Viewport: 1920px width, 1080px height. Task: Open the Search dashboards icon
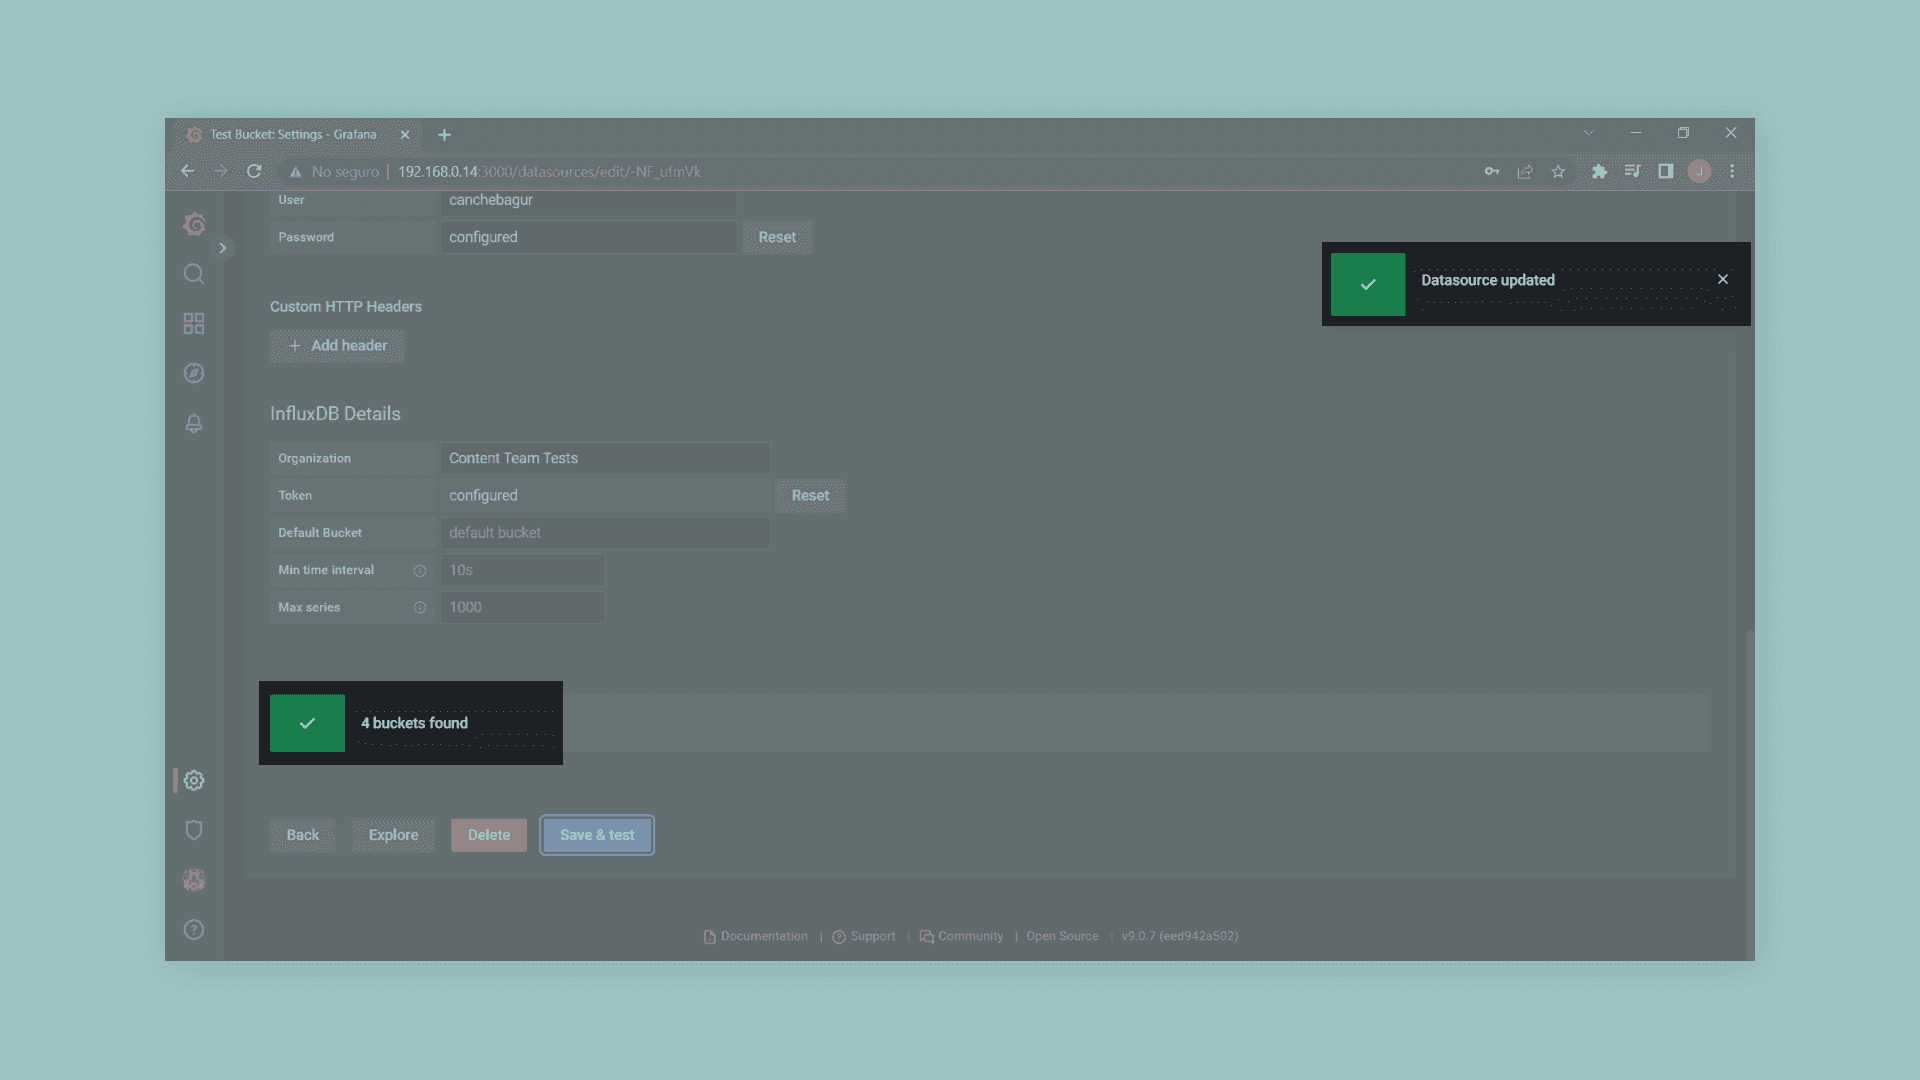(194, 274)
